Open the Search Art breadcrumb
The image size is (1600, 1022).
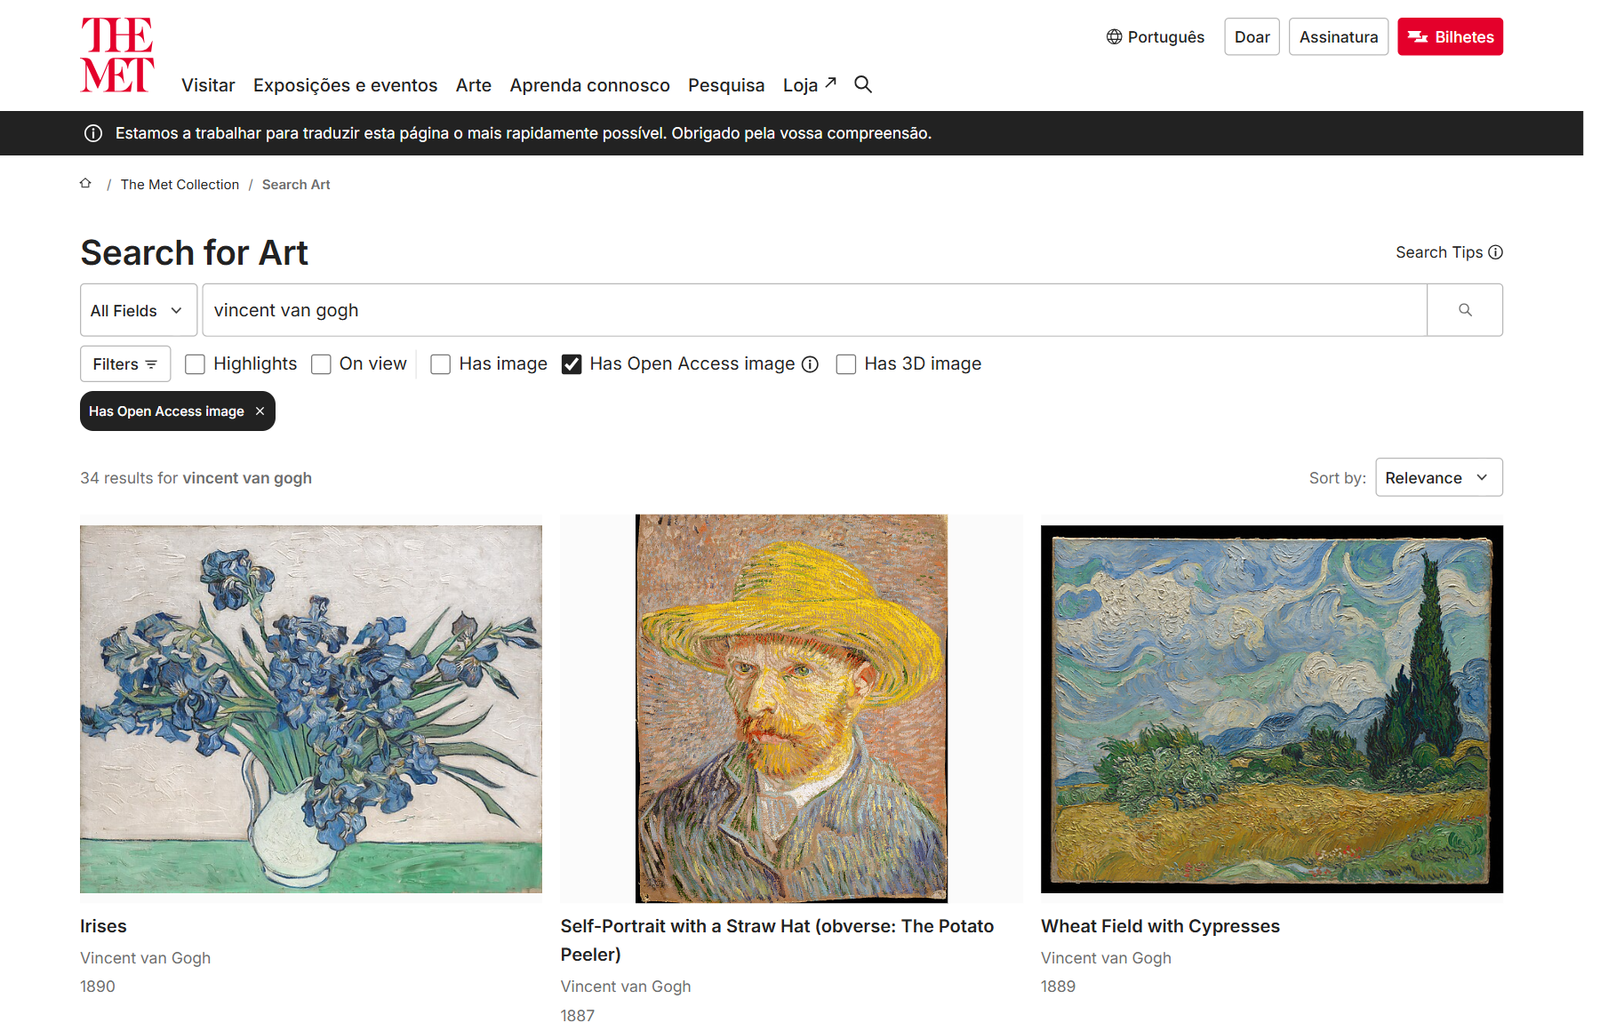[x=296, y=185]
